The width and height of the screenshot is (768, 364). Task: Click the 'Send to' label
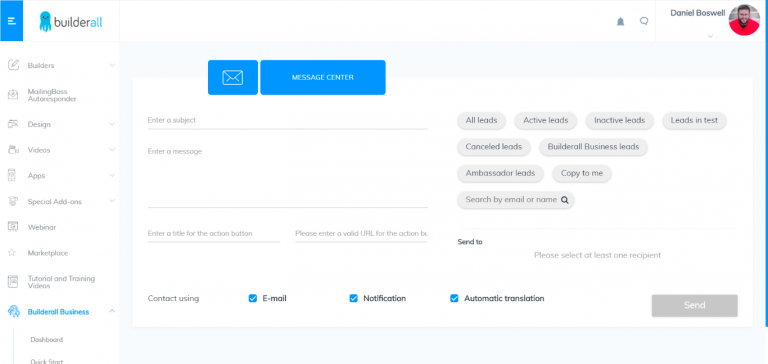click(470, 242)
